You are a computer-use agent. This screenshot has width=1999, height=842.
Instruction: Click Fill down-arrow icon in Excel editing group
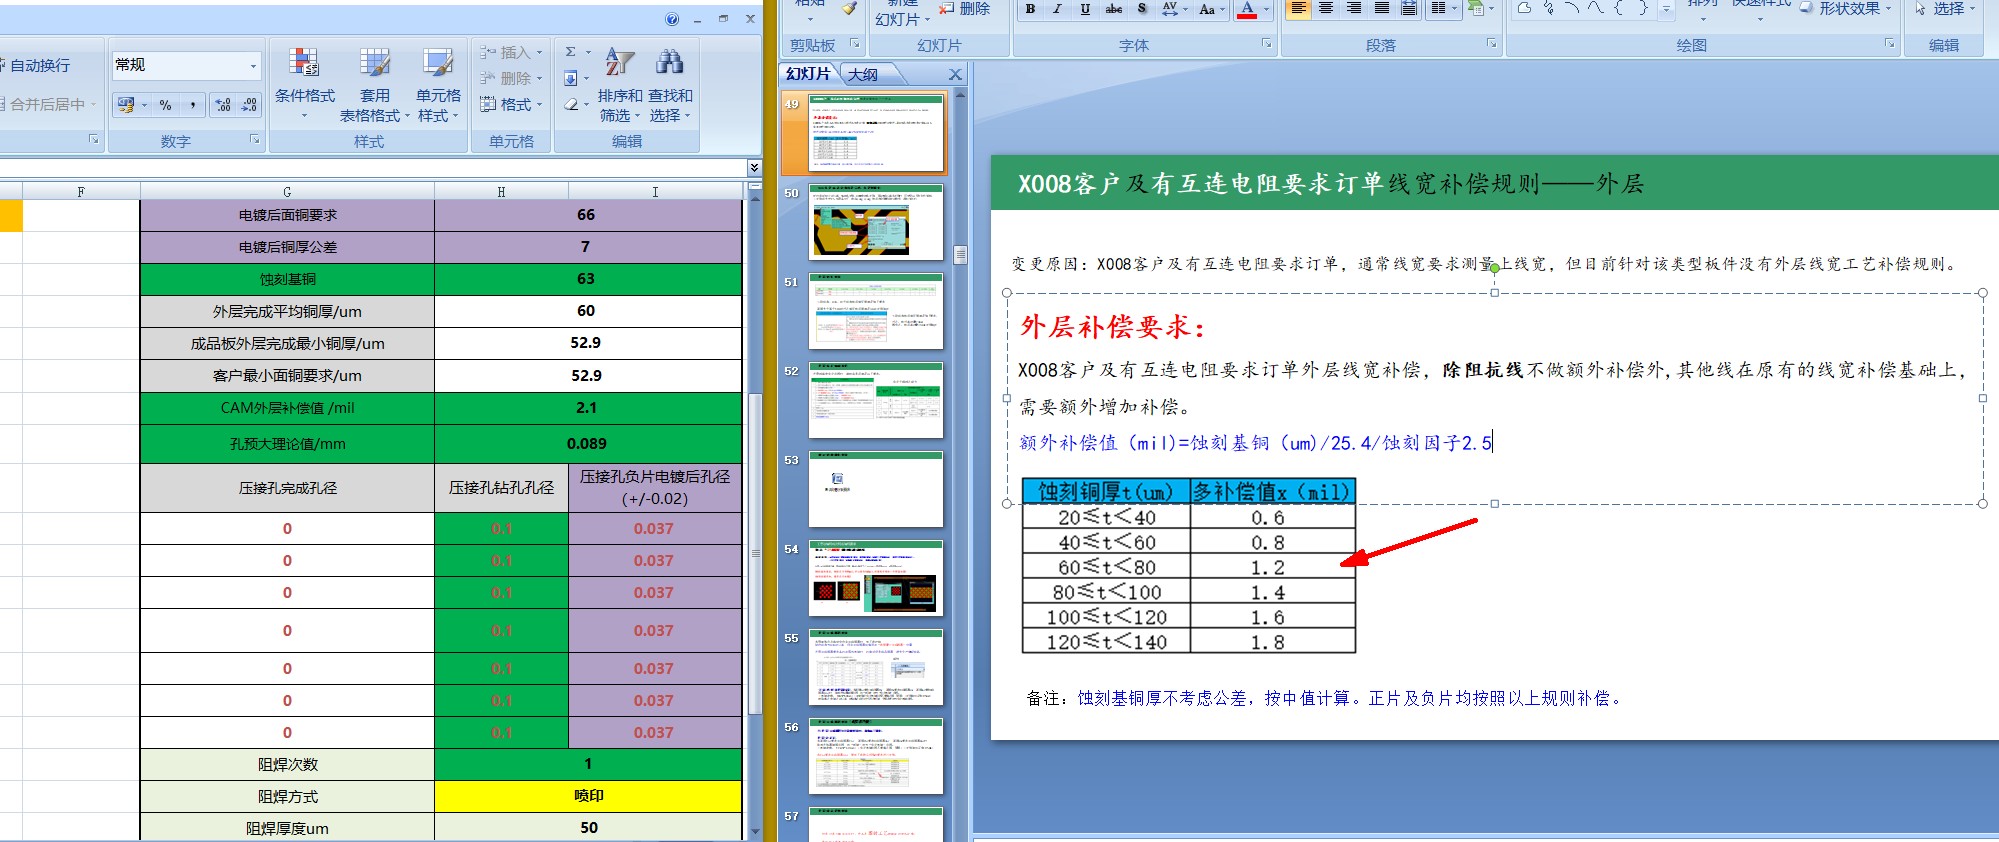(x=570, y=78)
